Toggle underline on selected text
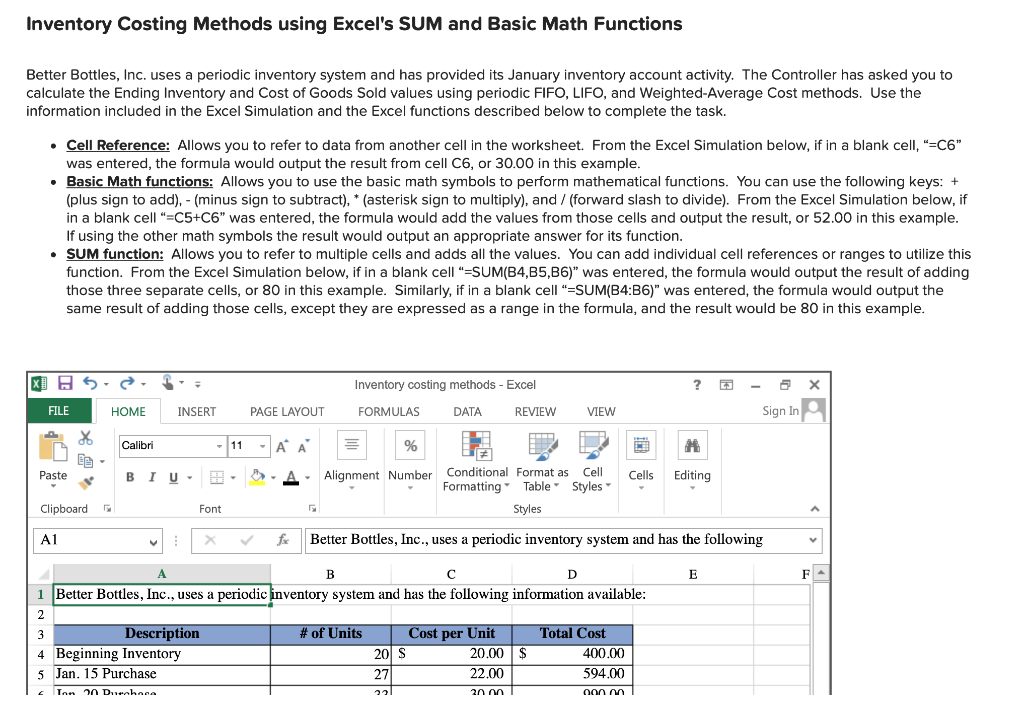Viewport: 1024px width, 703px height. click(173, 476)
